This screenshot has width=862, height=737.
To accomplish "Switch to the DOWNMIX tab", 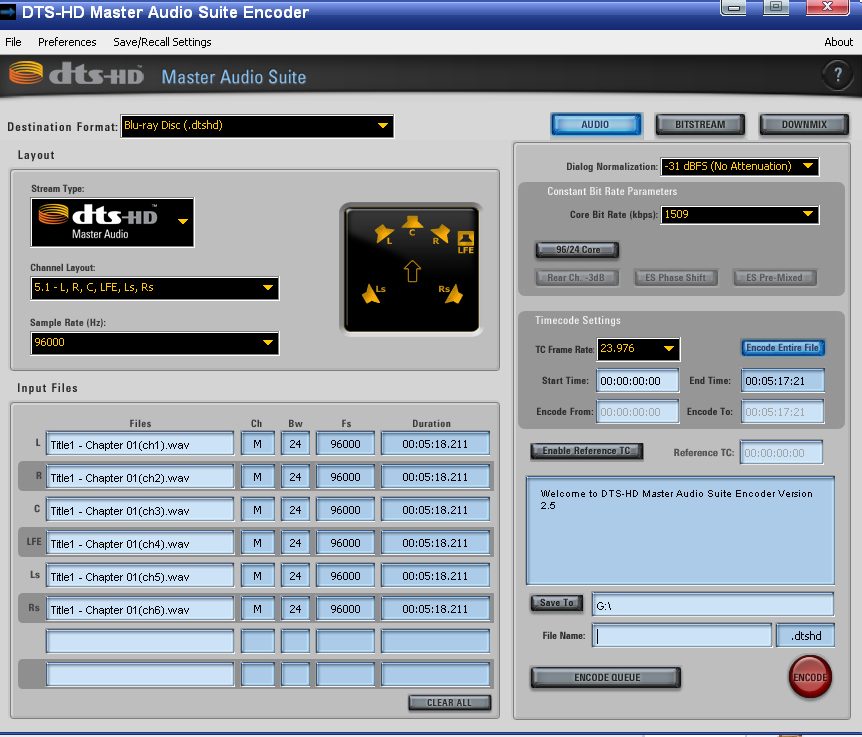I will 804,124.
